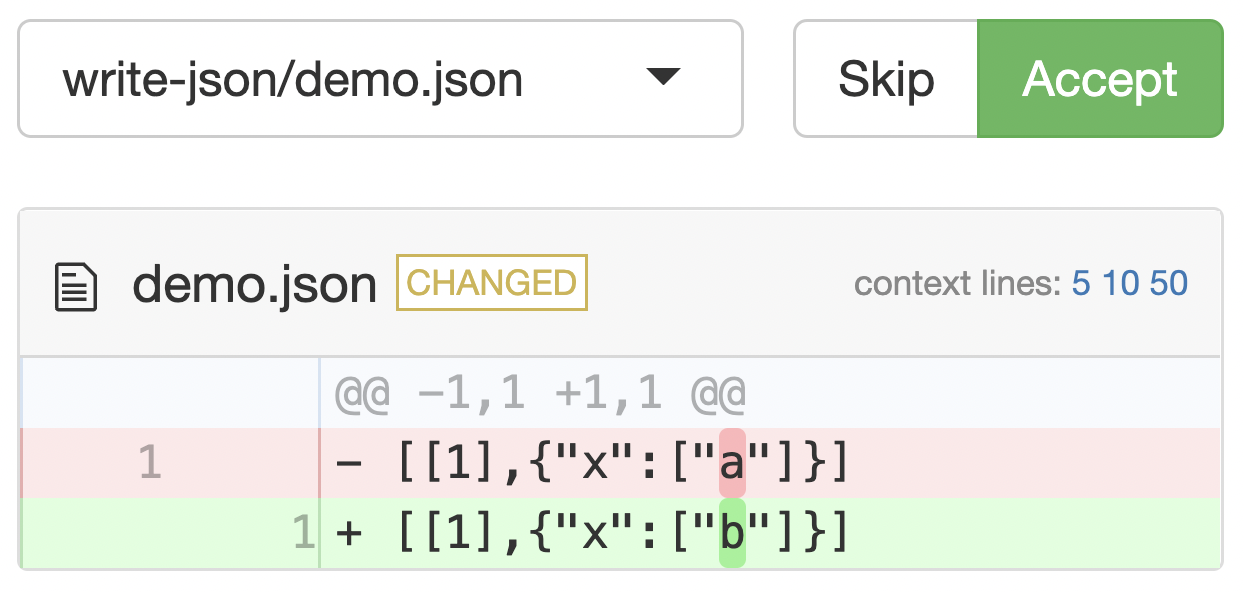This screenshot has height=592, width=1244.
Task: Set context lines to 5
Action: pos(1081,284)
